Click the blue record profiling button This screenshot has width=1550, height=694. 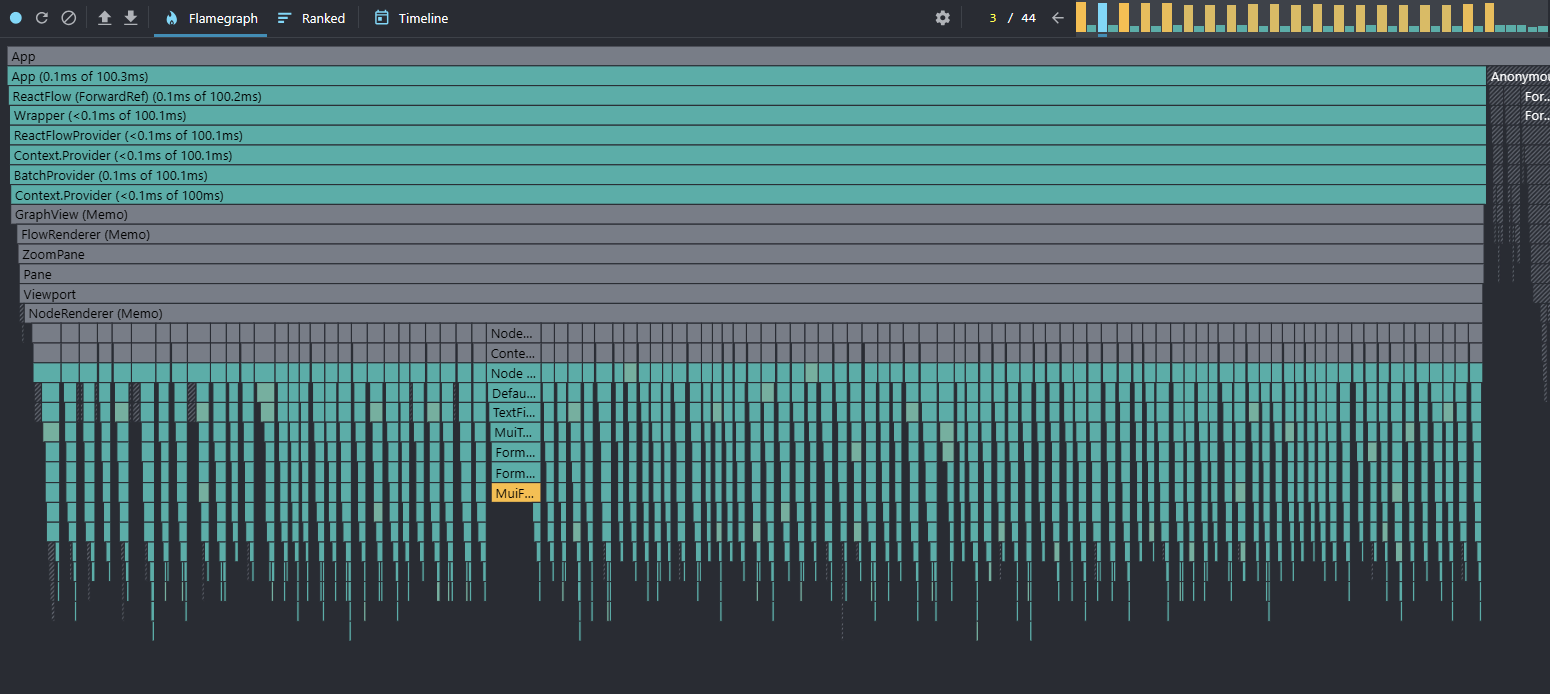16,18
